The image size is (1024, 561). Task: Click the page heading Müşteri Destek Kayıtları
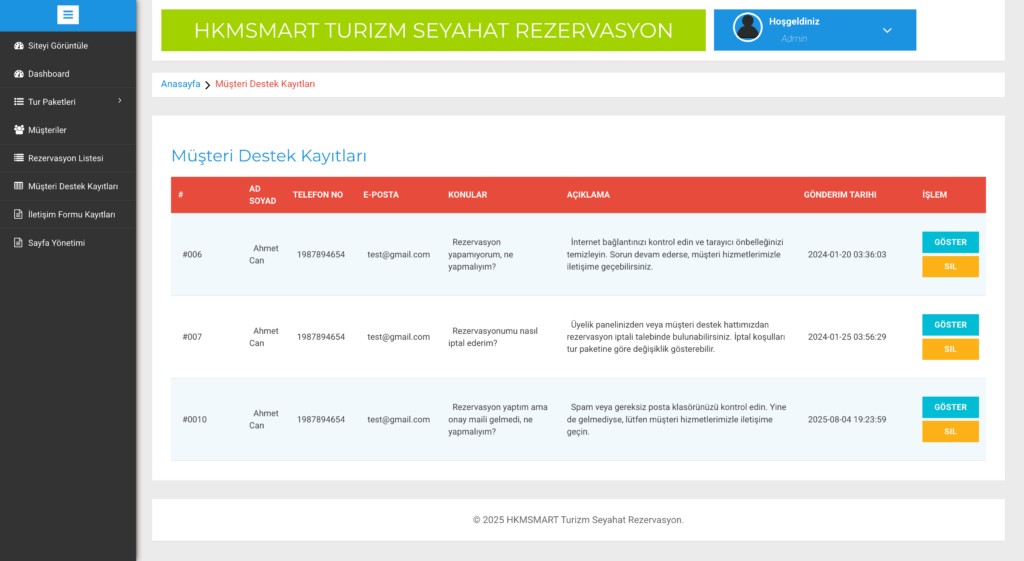click(x=269, y=155)
